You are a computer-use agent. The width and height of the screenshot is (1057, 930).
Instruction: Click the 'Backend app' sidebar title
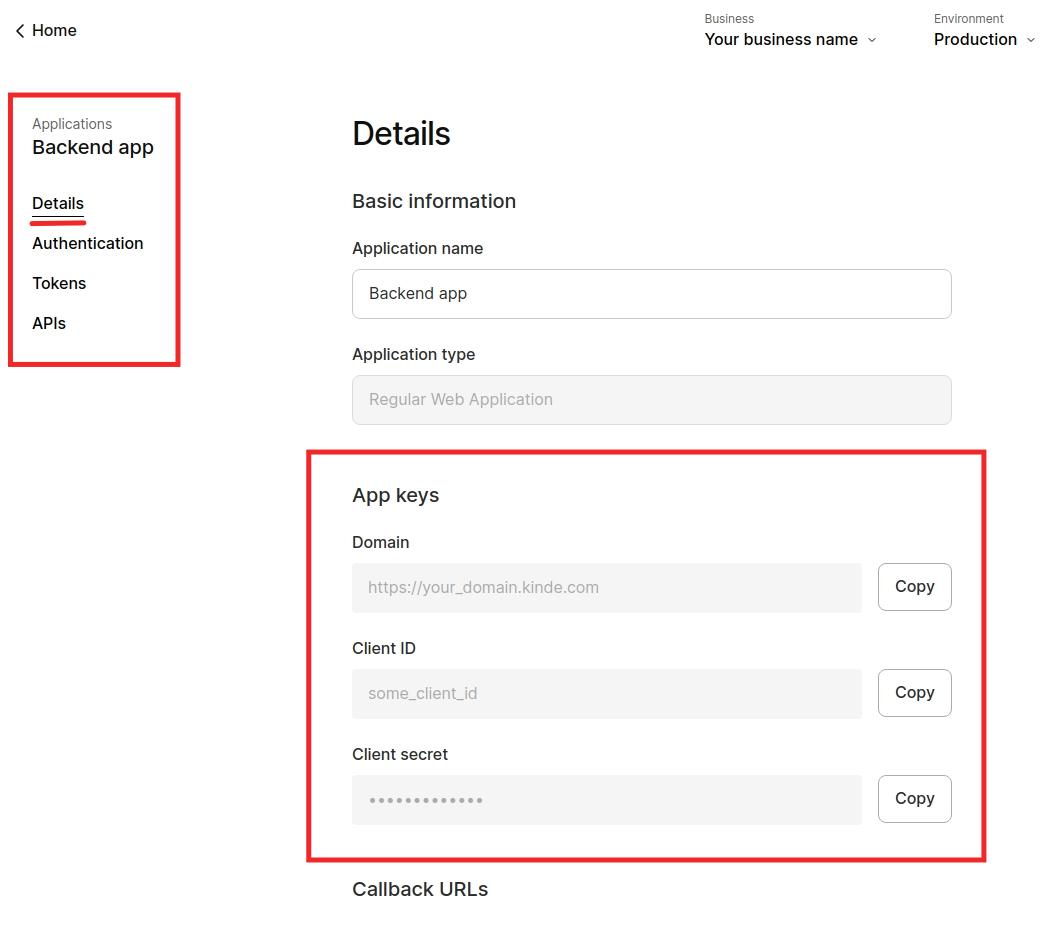93,147
